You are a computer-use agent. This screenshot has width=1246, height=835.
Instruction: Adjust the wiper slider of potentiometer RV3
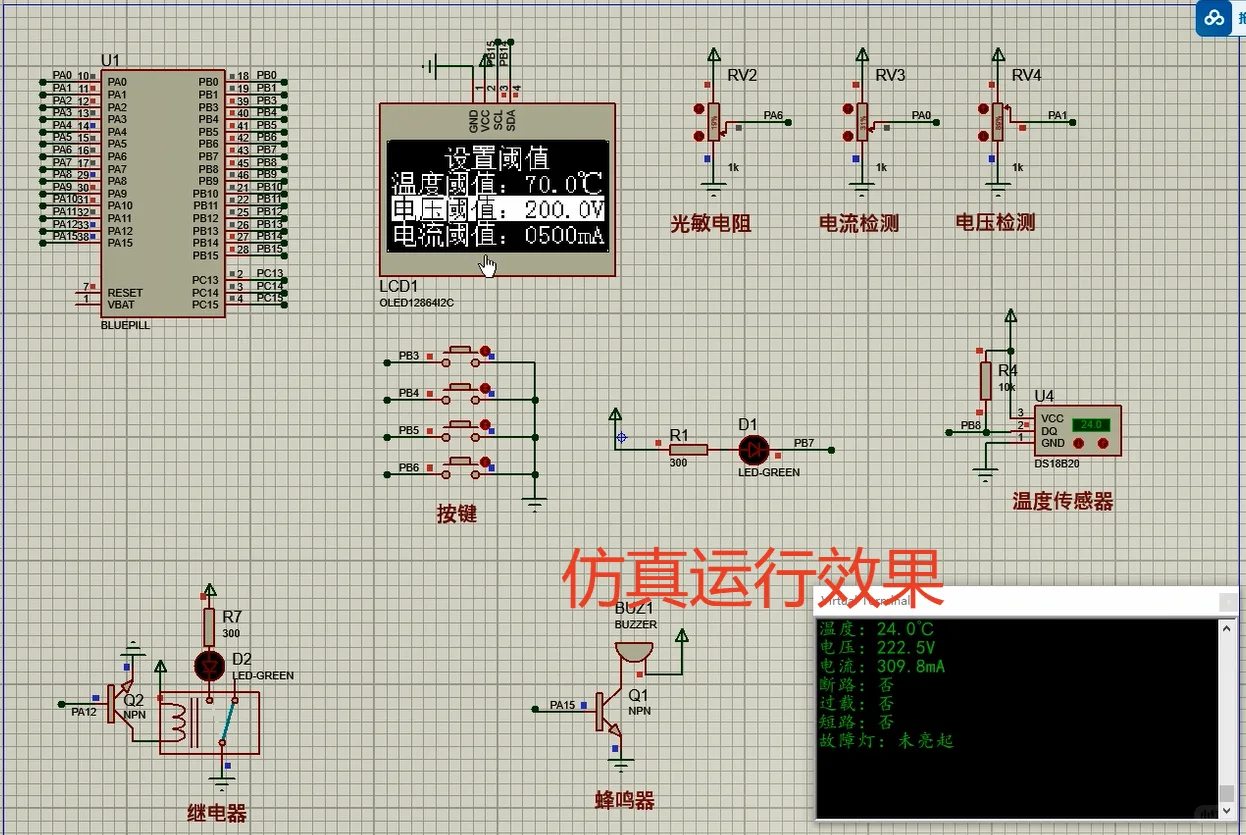point(873,126)
